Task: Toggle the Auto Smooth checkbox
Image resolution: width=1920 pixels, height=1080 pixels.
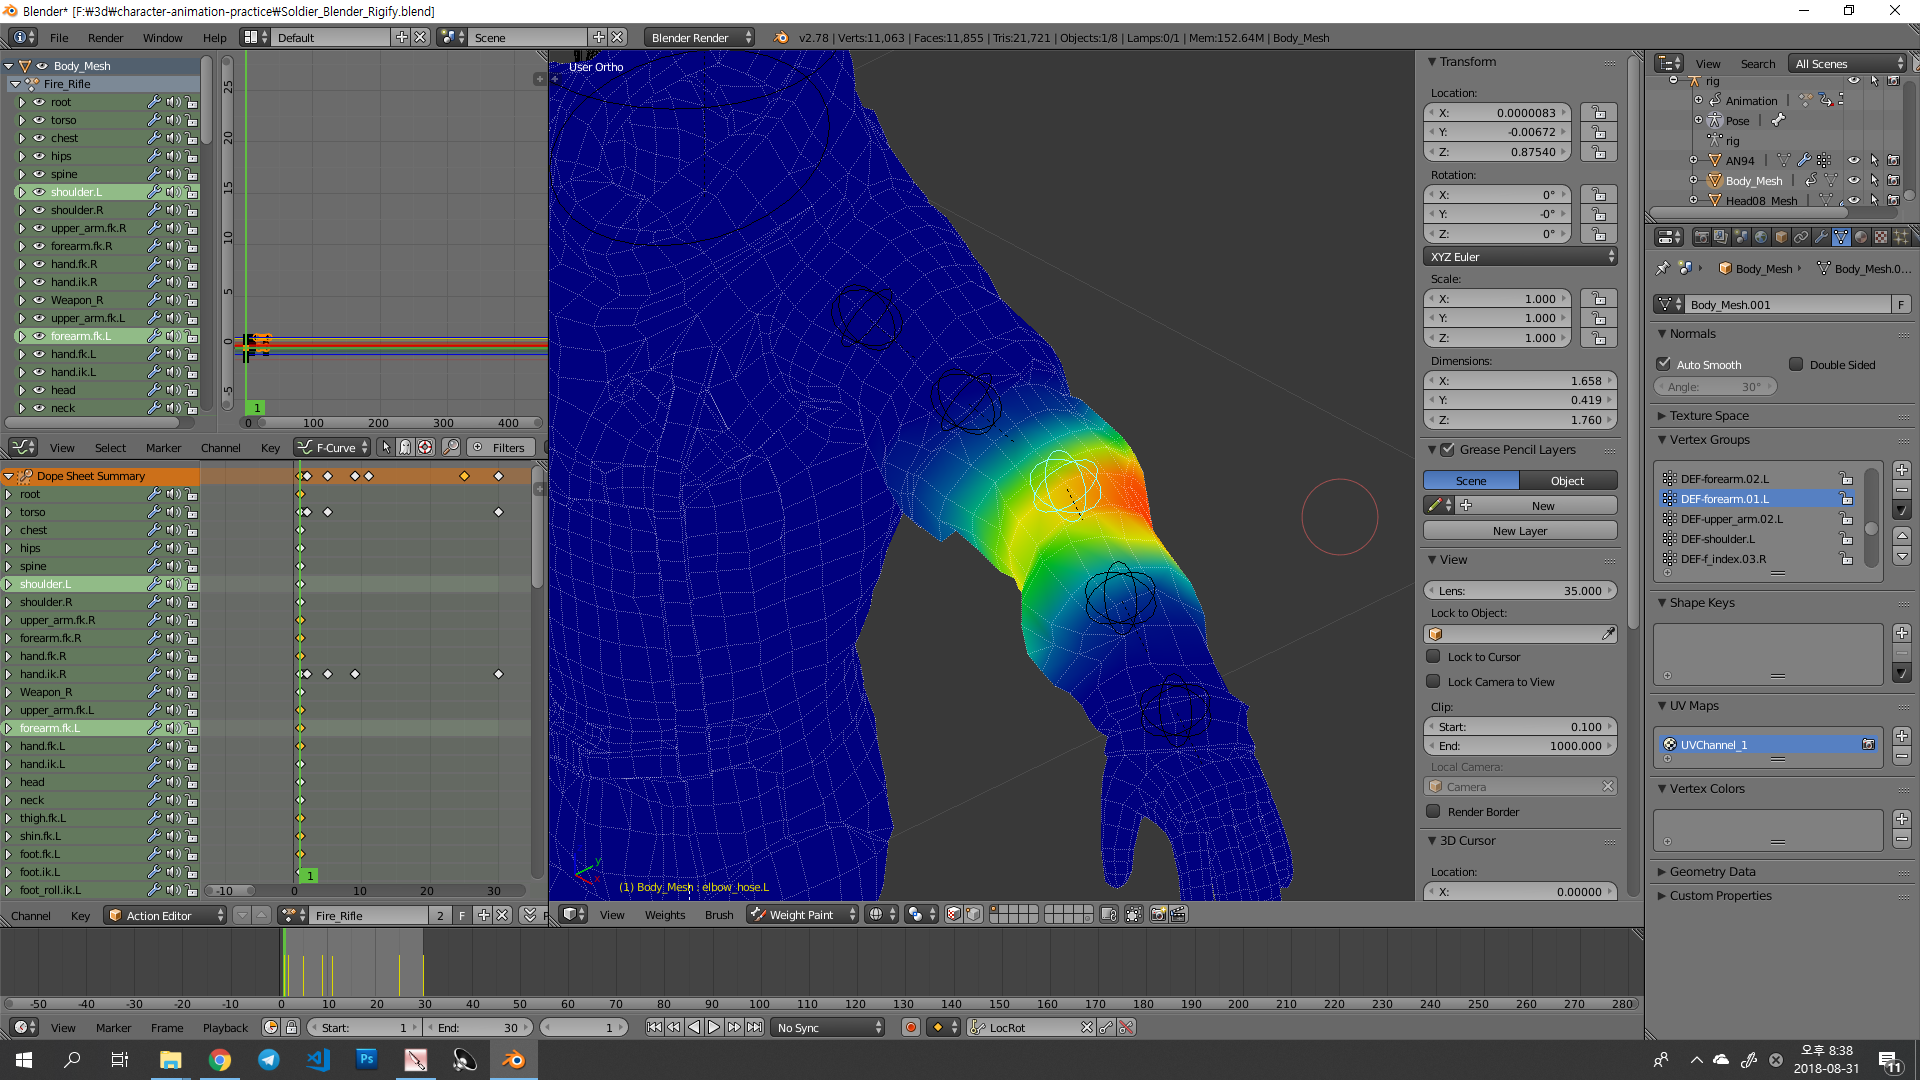Action: 1664,364
